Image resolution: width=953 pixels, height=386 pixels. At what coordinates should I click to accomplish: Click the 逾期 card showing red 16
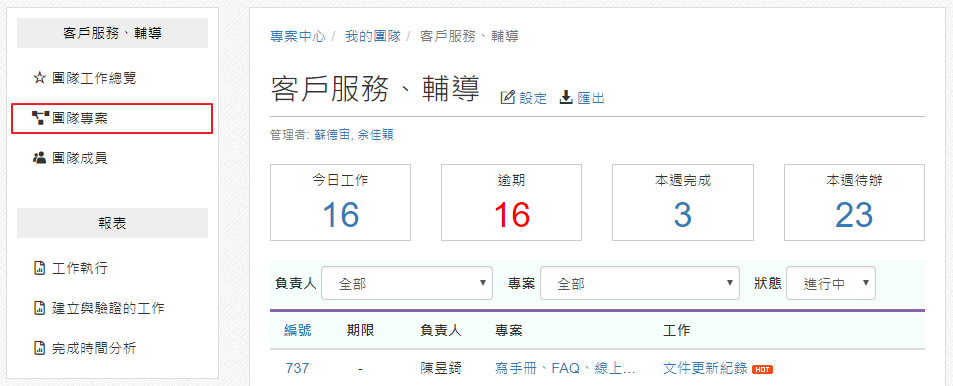pyautogui.click(x=511, y=202)
